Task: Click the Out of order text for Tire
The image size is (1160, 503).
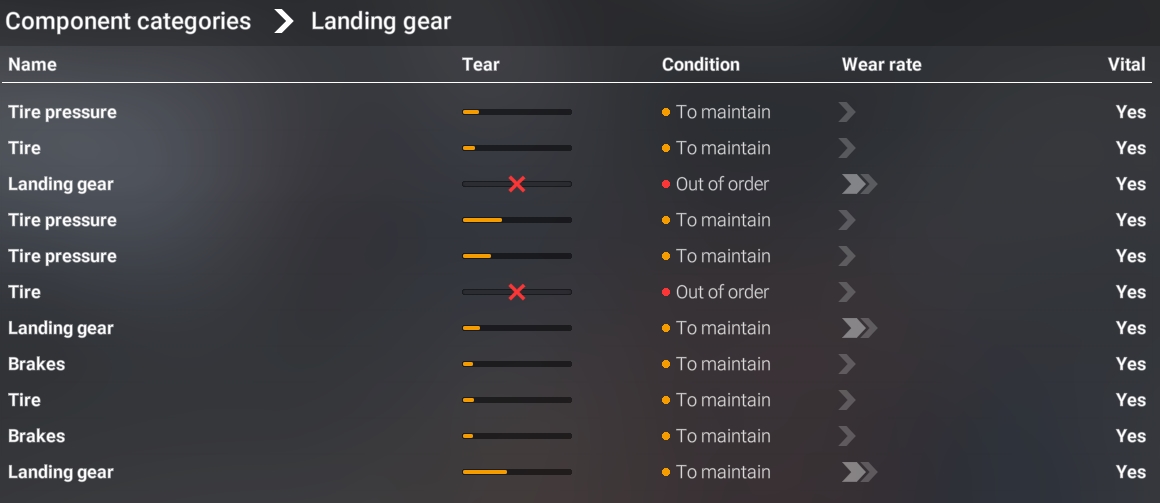Action: (x=722, y=292)
